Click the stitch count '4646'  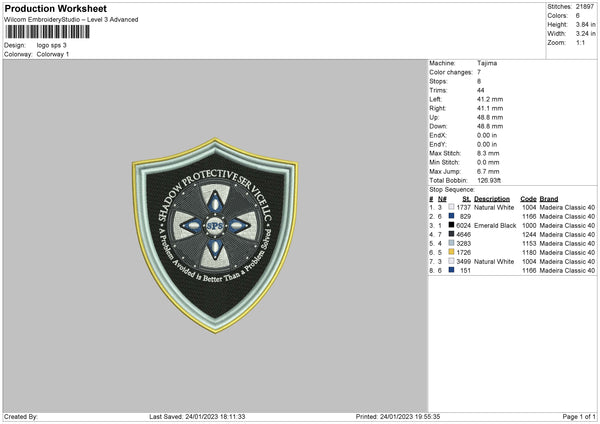(x=463, y=234)
